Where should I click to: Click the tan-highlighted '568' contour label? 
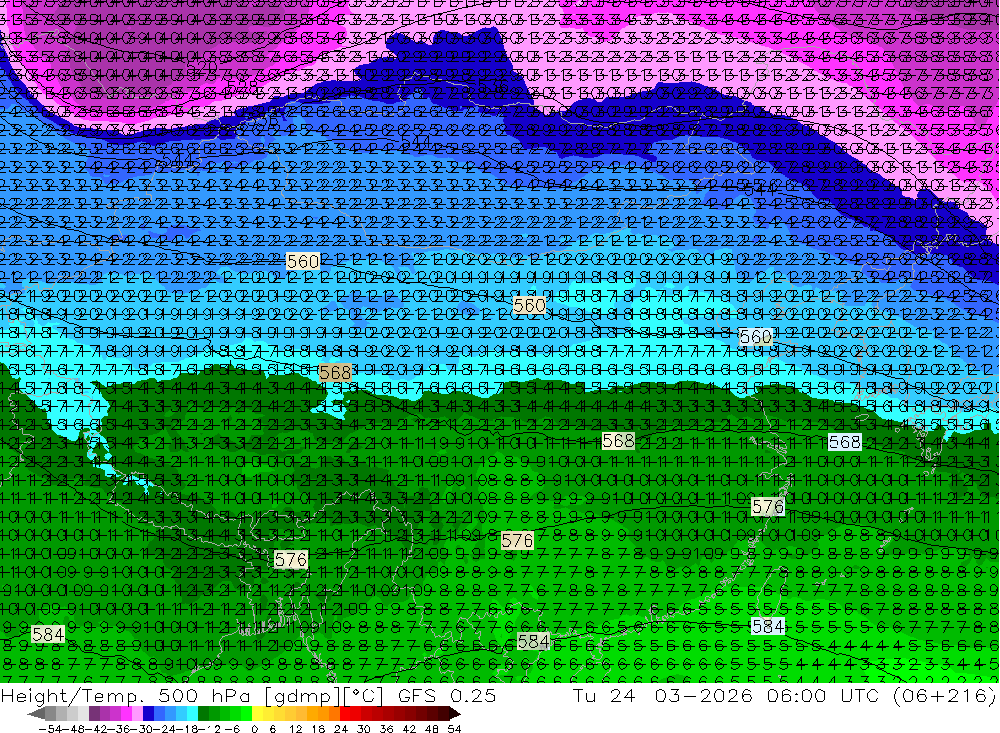(335, 373)
